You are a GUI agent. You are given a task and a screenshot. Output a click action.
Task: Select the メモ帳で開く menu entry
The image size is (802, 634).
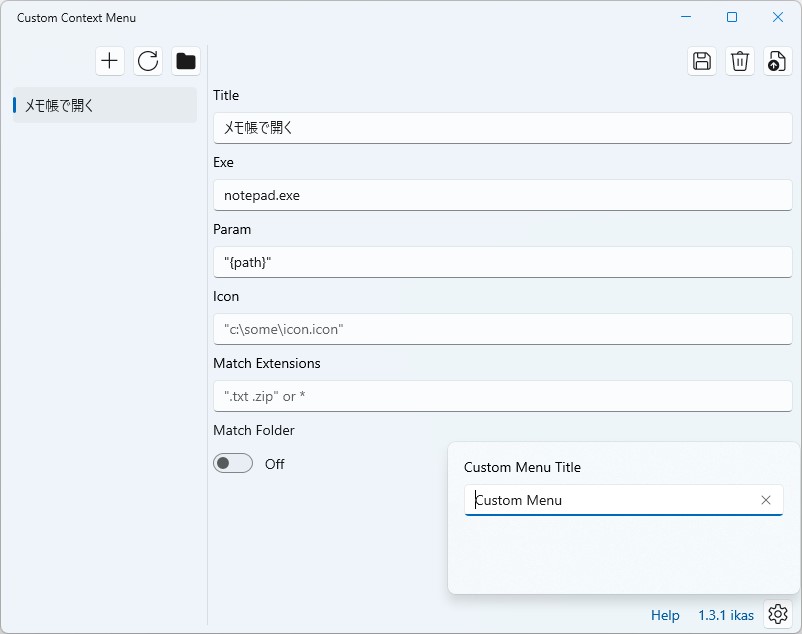[100, 104]
